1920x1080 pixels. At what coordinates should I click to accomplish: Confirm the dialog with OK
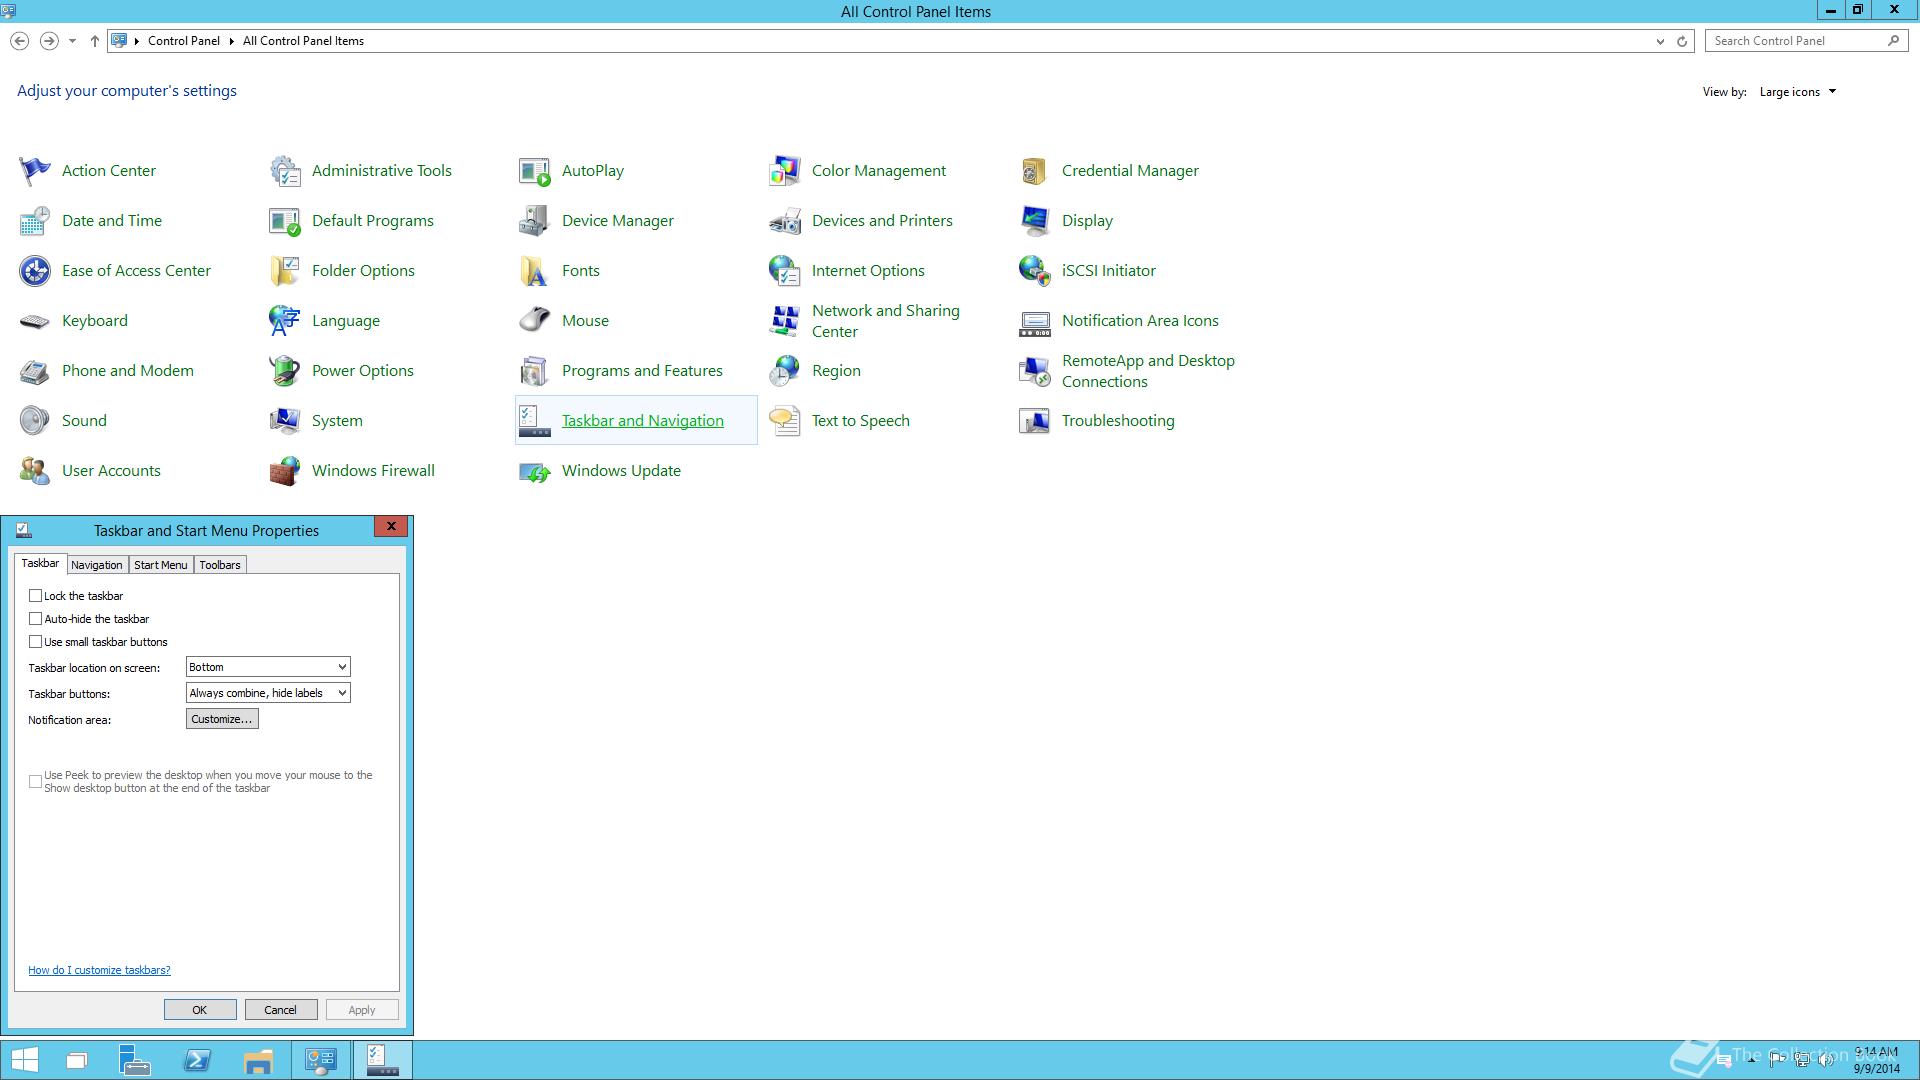tap(200, 1010)
